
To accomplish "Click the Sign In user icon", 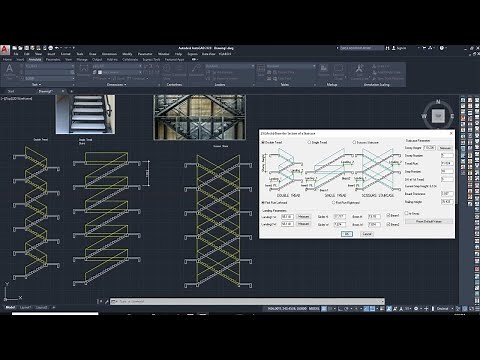I will (394, 48).
